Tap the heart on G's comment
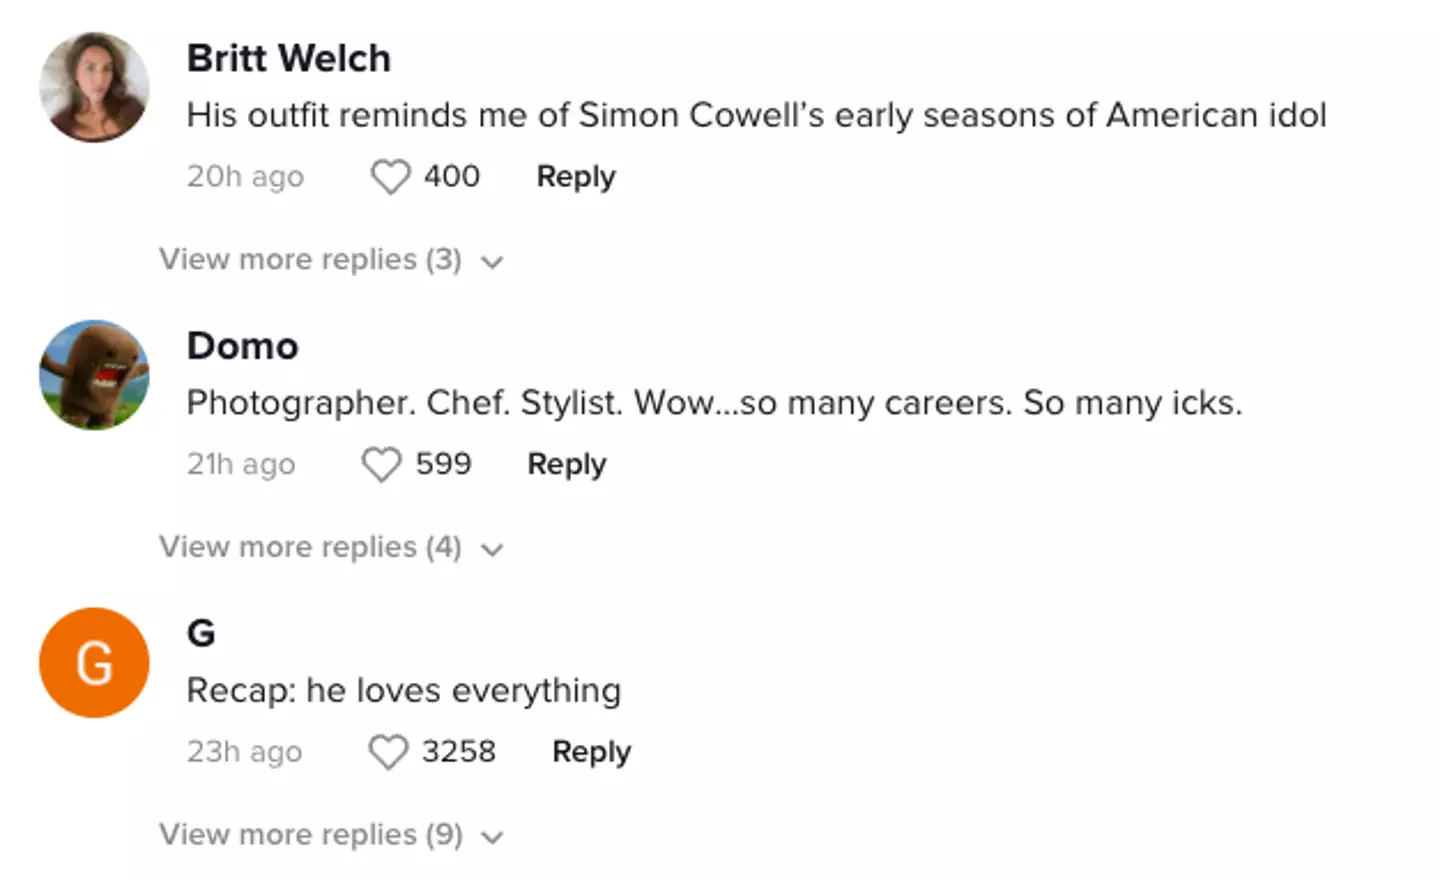 (388, 752)
